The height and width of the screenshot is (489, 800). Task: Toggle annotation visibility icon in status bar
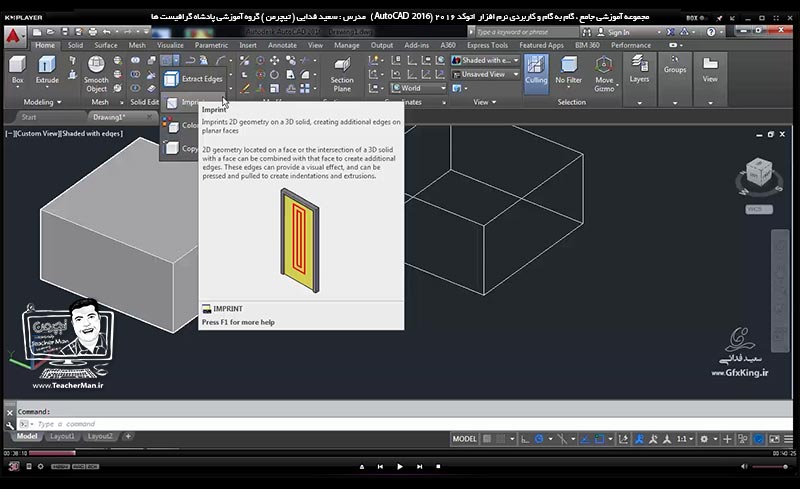pos(639,439)
